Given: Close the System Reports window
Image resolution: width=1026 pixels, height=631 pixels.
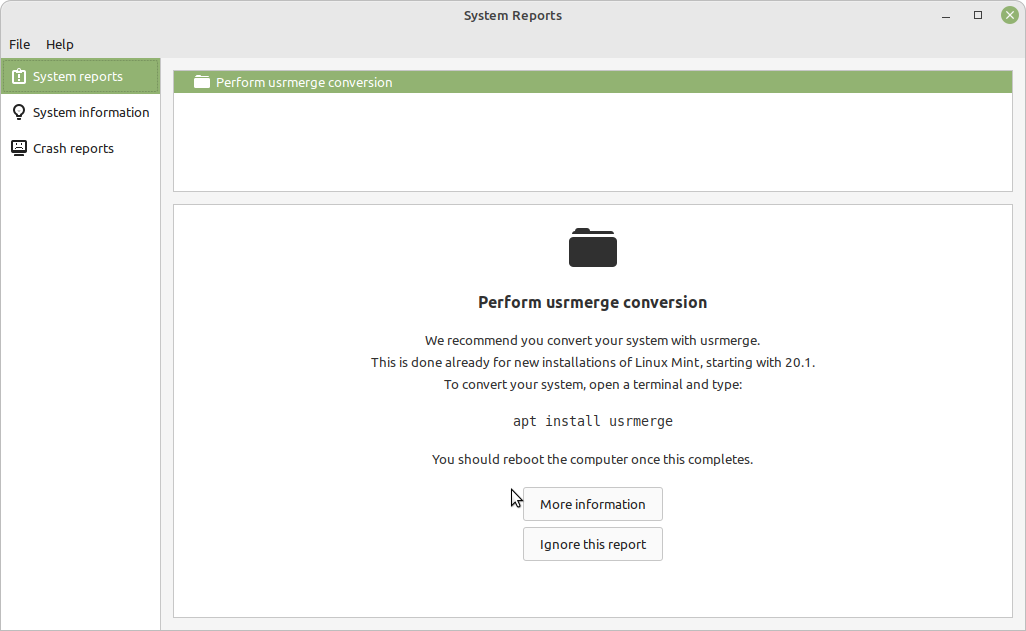Looking at the screenshot, I should [x=1010, y=15].
